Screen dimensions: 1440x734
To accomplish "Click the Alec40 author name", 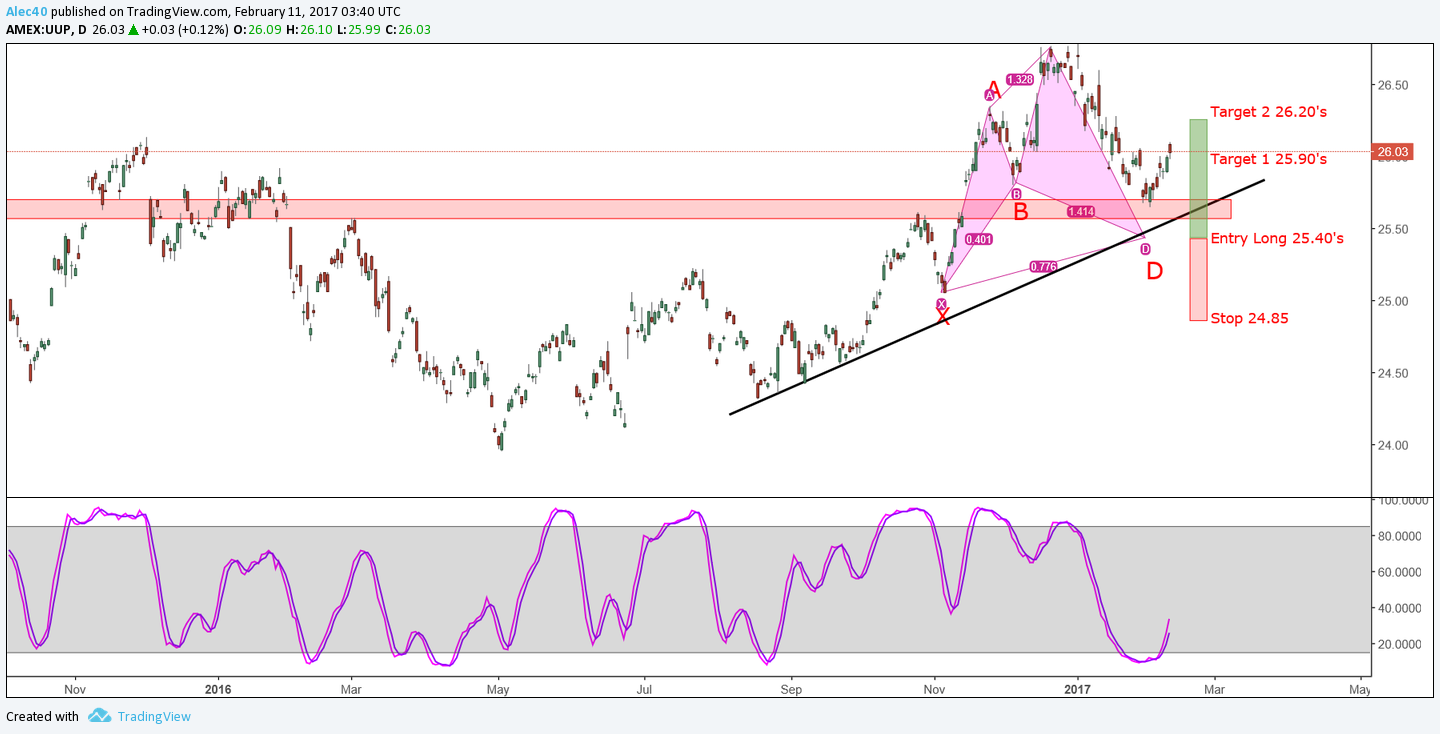I will (27, 11).
